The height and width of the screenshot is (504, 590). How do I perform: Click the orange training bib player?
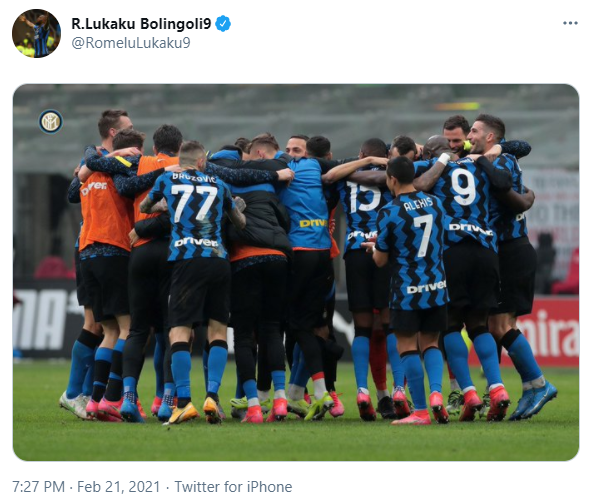(105, 207)
